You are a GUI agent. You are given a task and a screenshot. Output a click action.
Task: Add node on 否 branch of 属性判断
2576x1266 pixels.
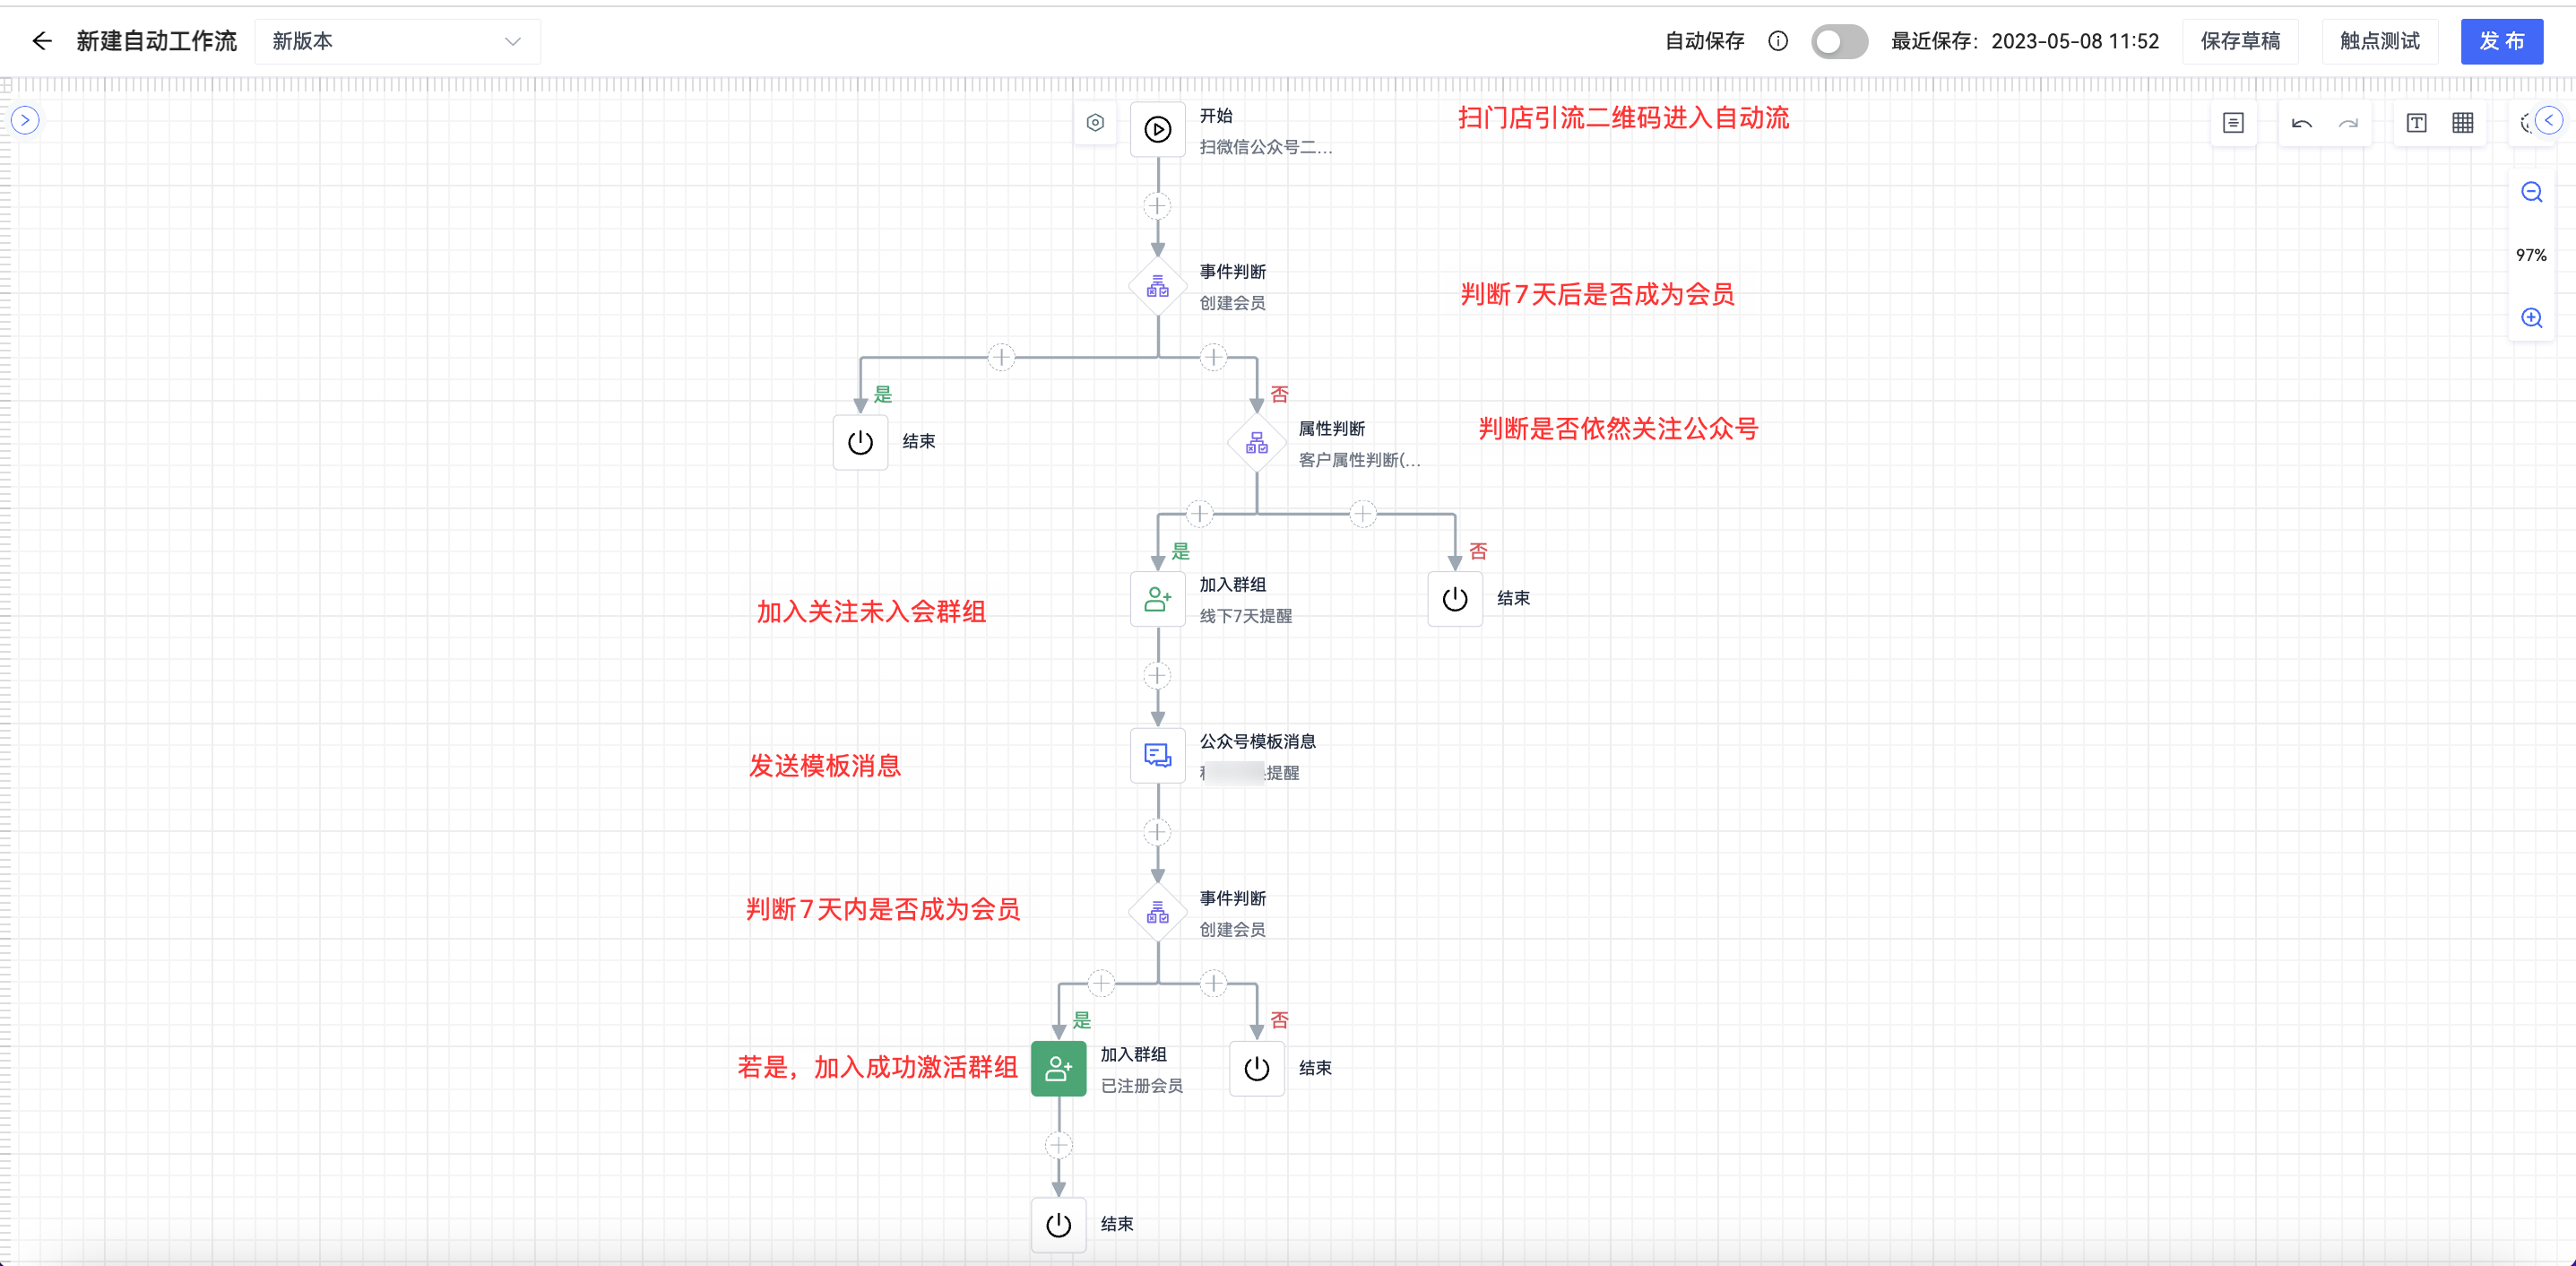1362,514
